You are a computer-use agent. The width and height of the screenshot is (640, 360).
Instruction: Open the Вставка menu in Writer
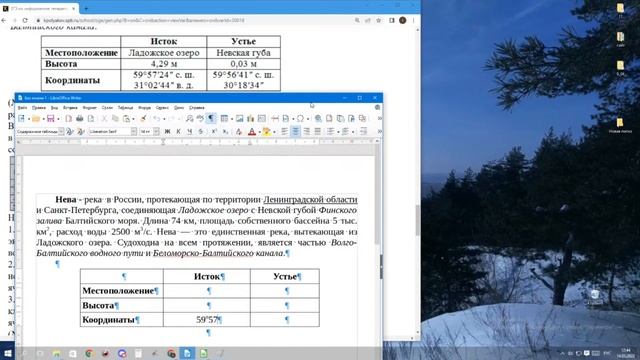[70, 108]
